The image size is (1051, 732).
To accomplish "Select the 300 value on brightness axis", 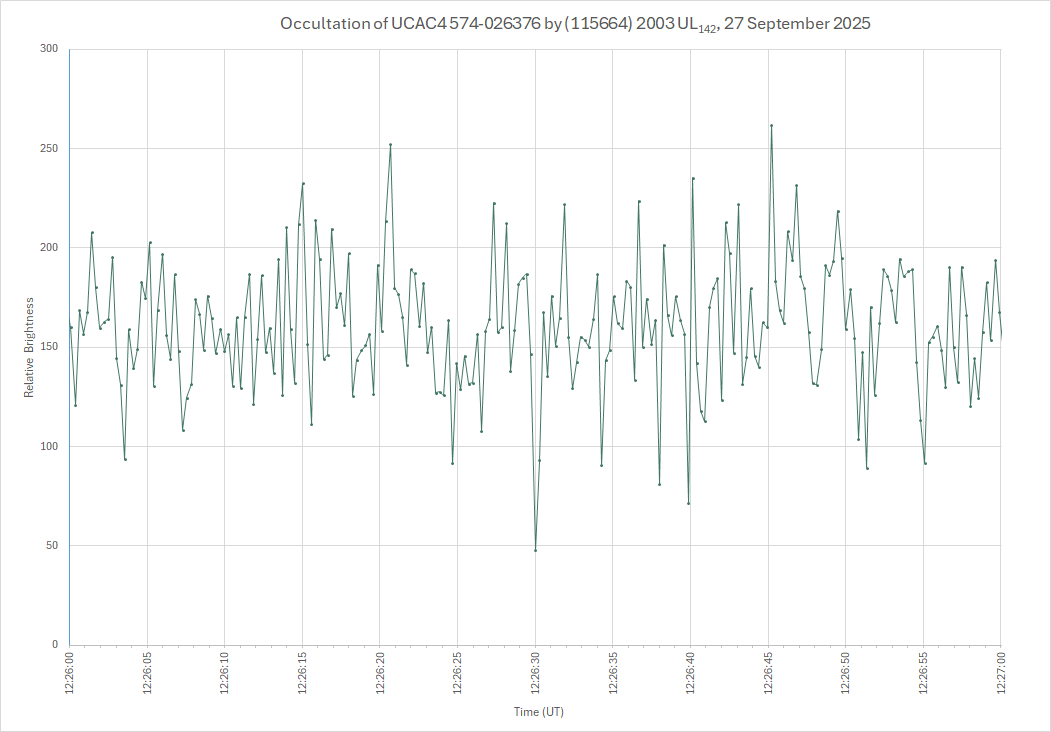I will [49, 49].
